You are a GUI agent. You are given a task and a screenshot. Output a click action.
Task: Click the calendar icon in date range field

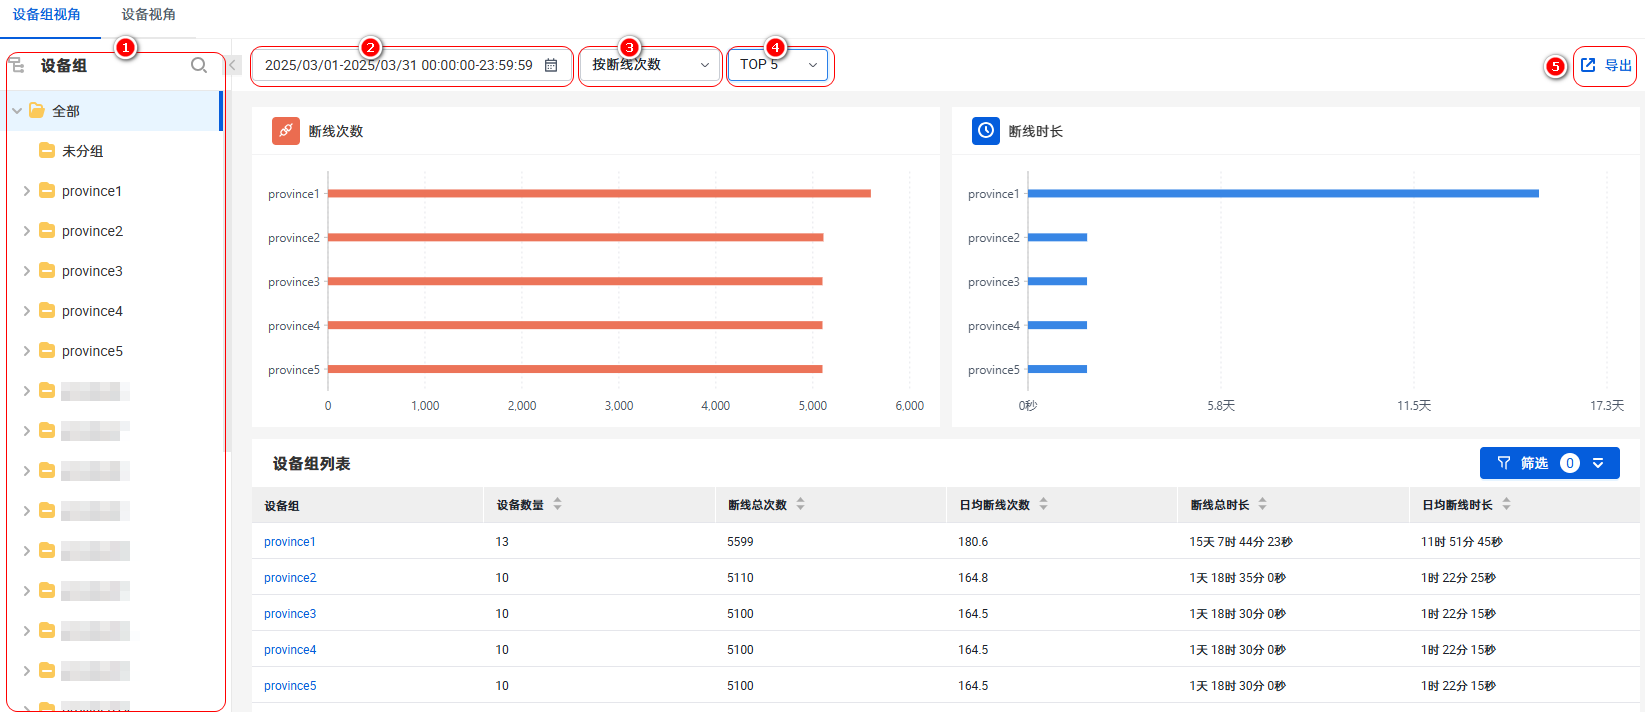(x=551, y=65)
